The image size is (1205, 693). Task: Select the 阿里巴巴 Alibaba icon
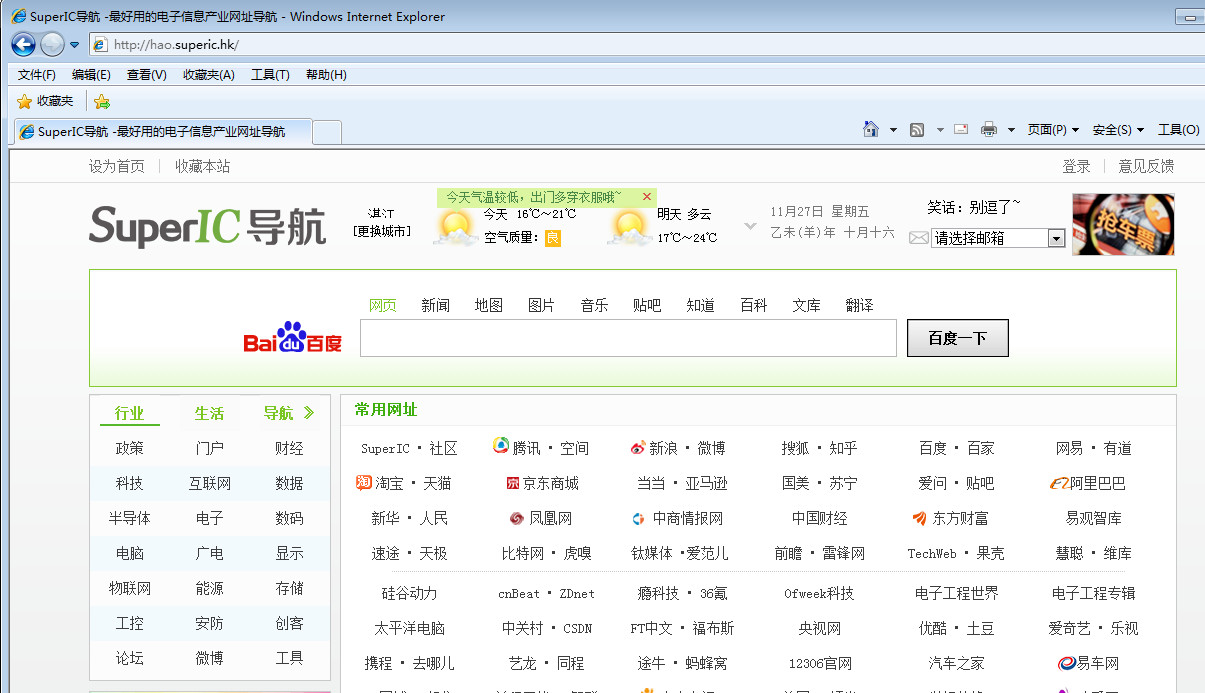pyautogui.click(x=1058, y=483)
